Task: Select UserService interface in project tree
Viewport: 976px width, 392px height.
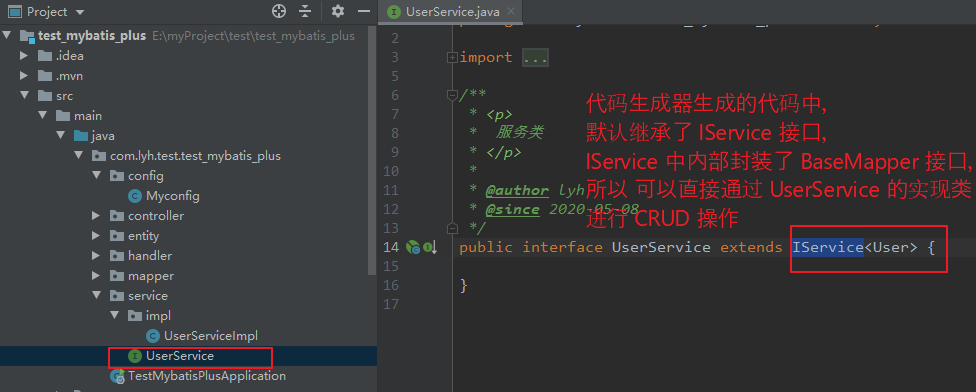Action: point(180,357)
